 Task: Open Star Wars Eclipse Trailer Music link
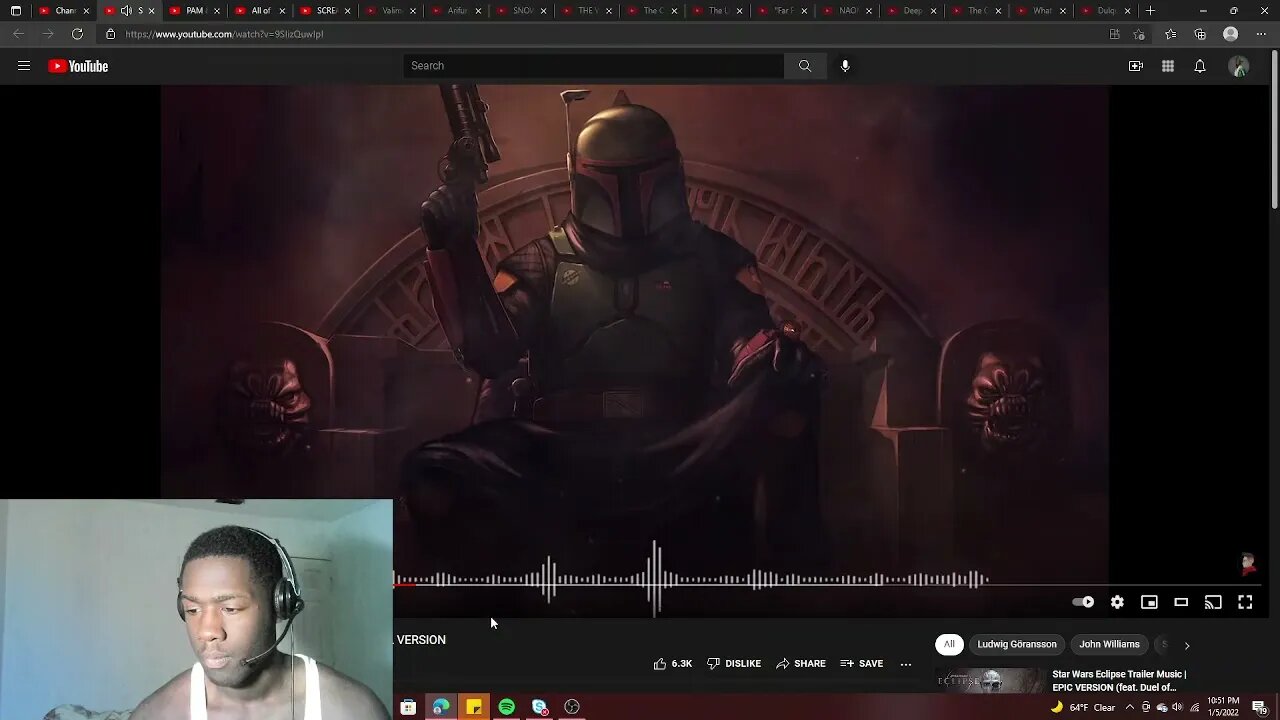1119,681
